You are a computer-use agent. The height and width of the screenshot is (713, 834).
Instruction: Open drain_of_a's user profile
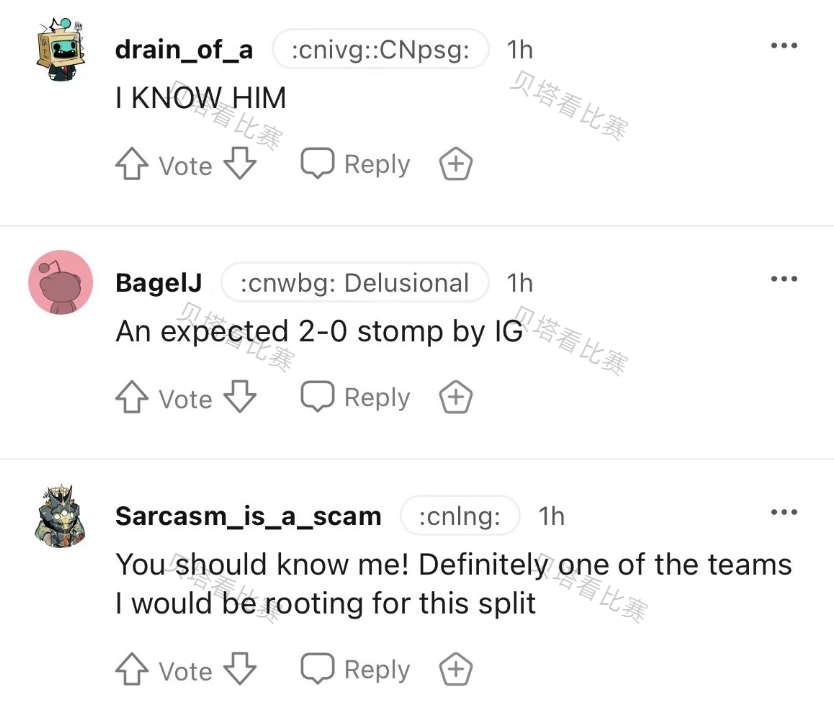183,48
